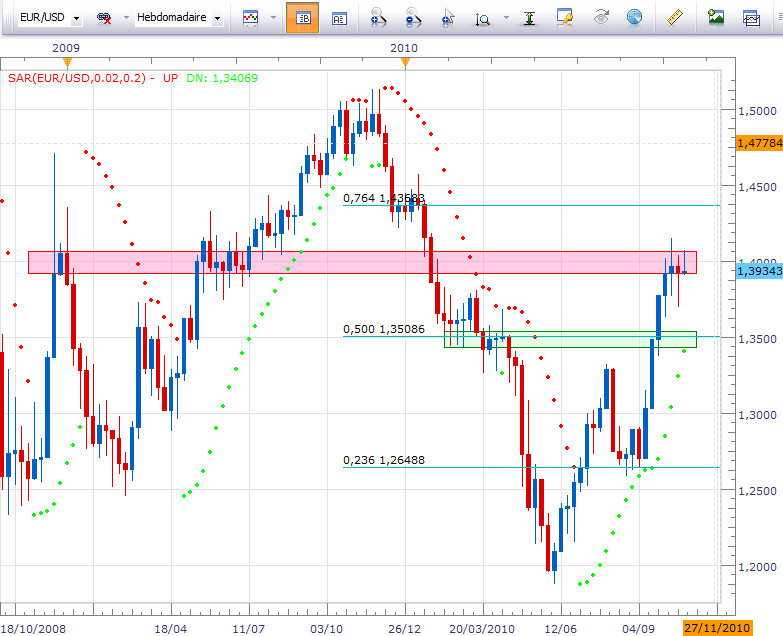This screenshot has height=636, width=783.
Task: Select the 0,236 1,26488 Fibonacci label
Action: point(384,460)
